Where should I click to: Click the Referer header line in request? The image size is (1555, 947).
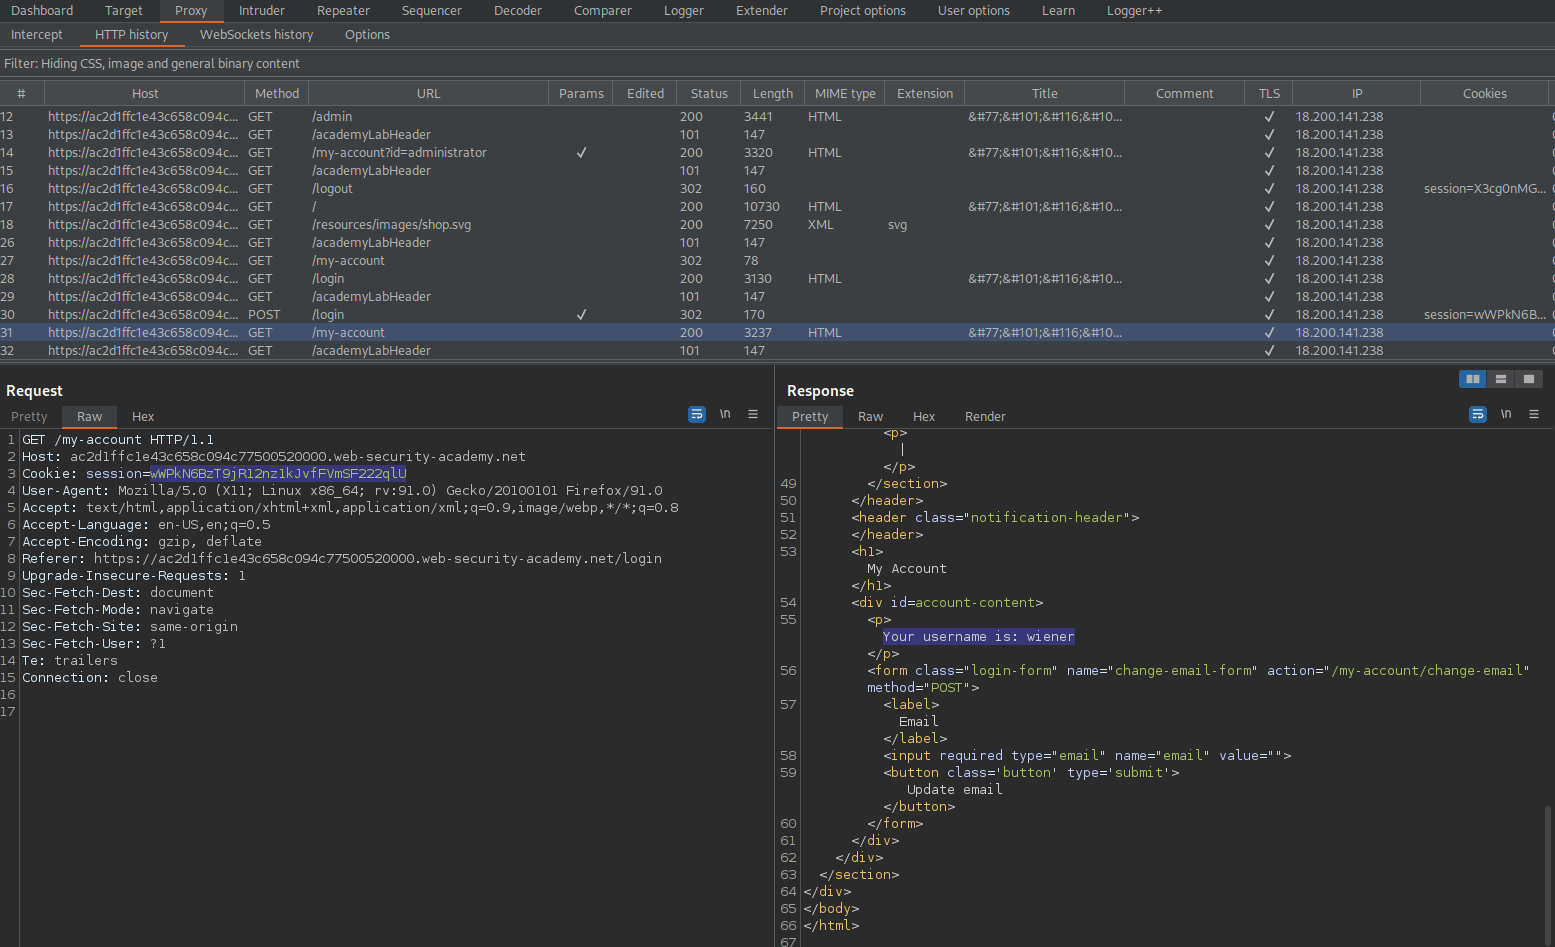[342, 559]
